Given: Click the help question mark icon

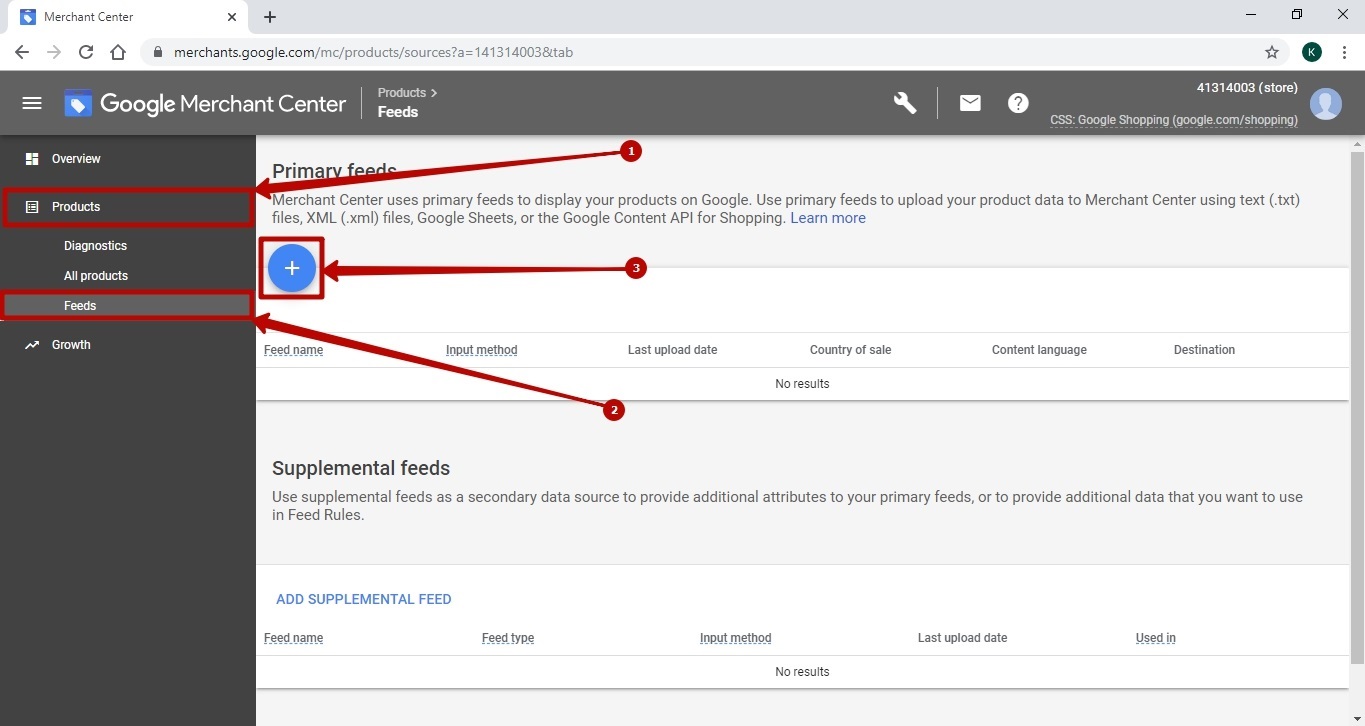Looking at the screenshot, I should (1018, 103).
